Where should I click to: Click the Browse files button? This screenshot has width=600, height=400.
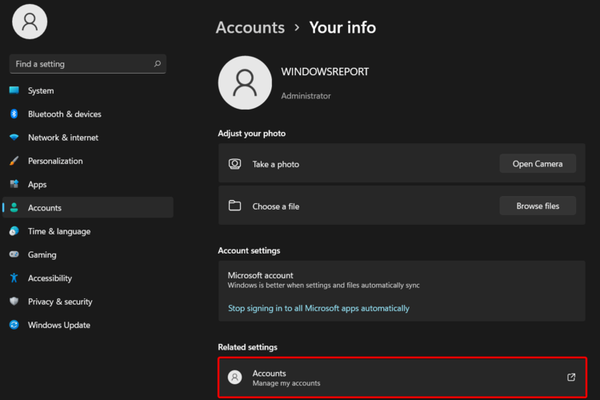(x=537, y=206)
